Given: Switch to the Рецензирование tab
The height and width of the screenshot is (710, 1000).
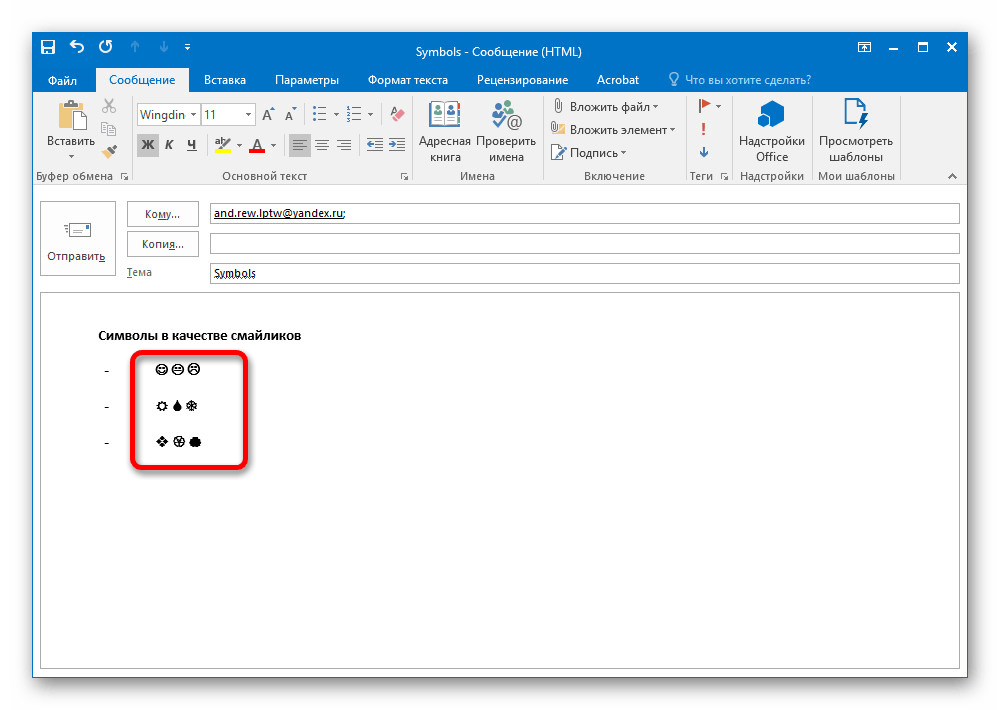Looking at the screenshot, I should [x=522, y=80].
